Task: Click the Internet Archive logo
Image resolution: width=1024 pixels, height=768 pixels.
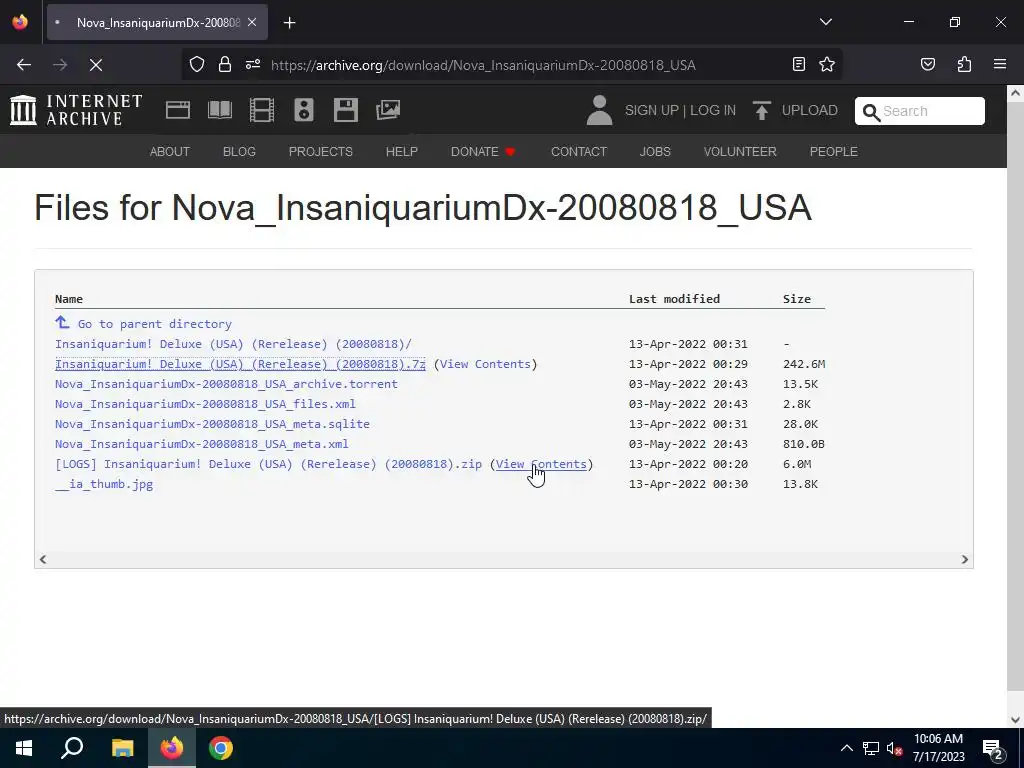Action: [76, 110]
